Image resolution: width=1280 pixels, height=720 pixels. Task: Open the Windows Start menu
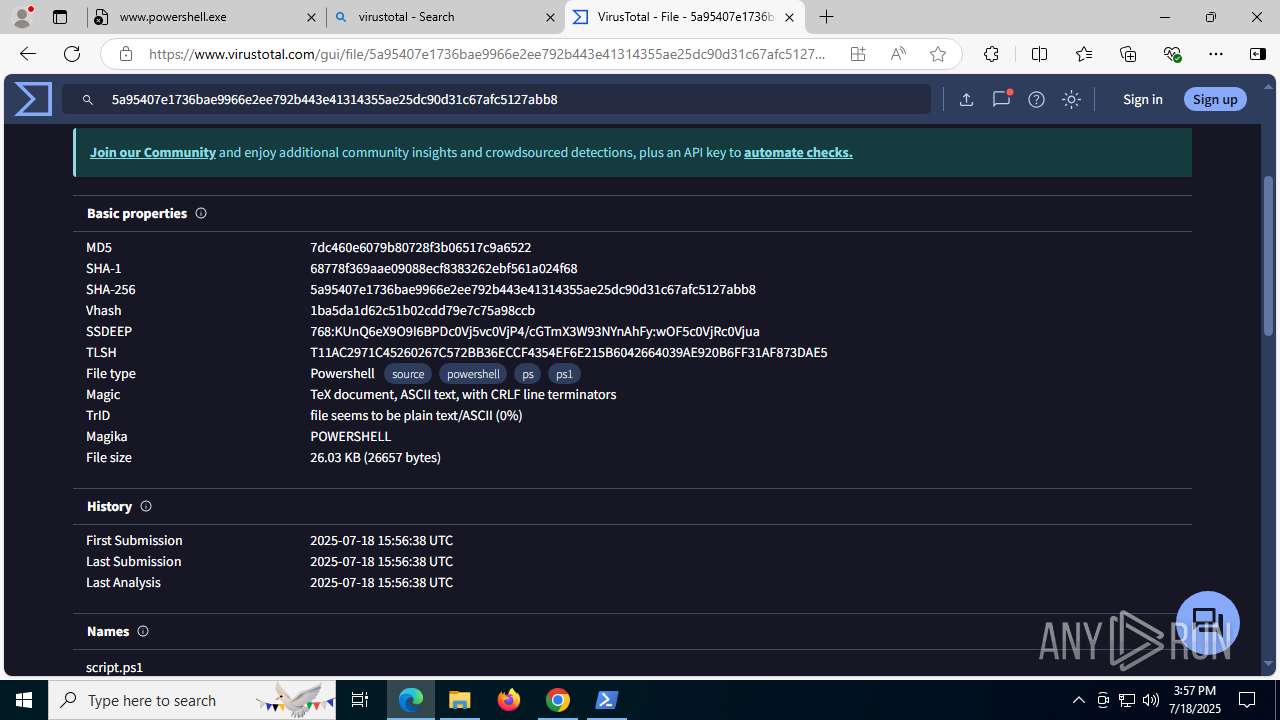pyautogui.click(x=24, y=700)
